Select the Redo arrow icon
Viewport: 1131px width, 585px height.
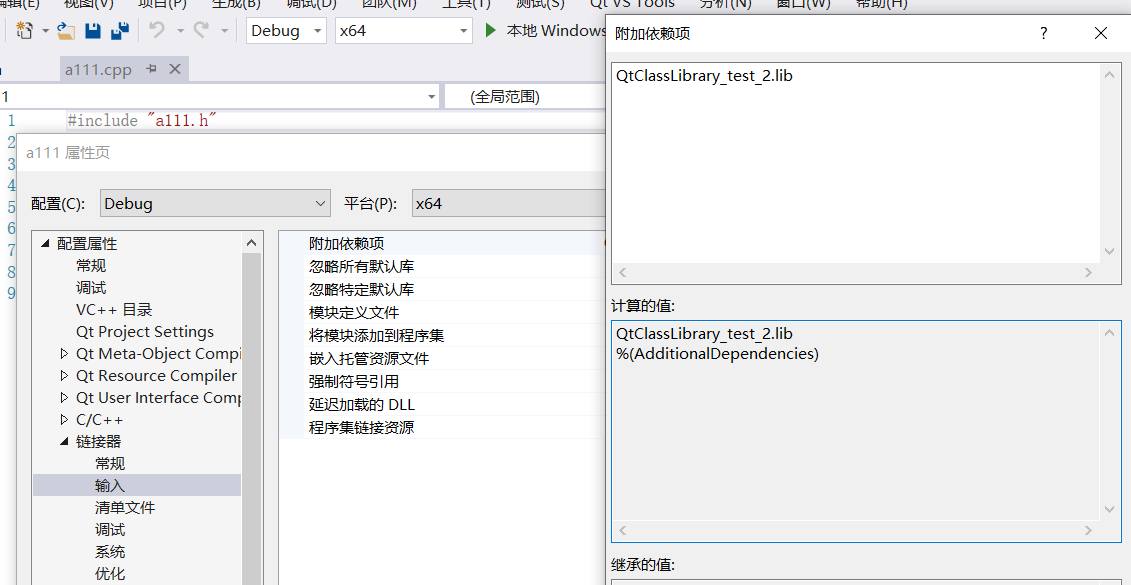pyautogui.click(x=201, y=31)
